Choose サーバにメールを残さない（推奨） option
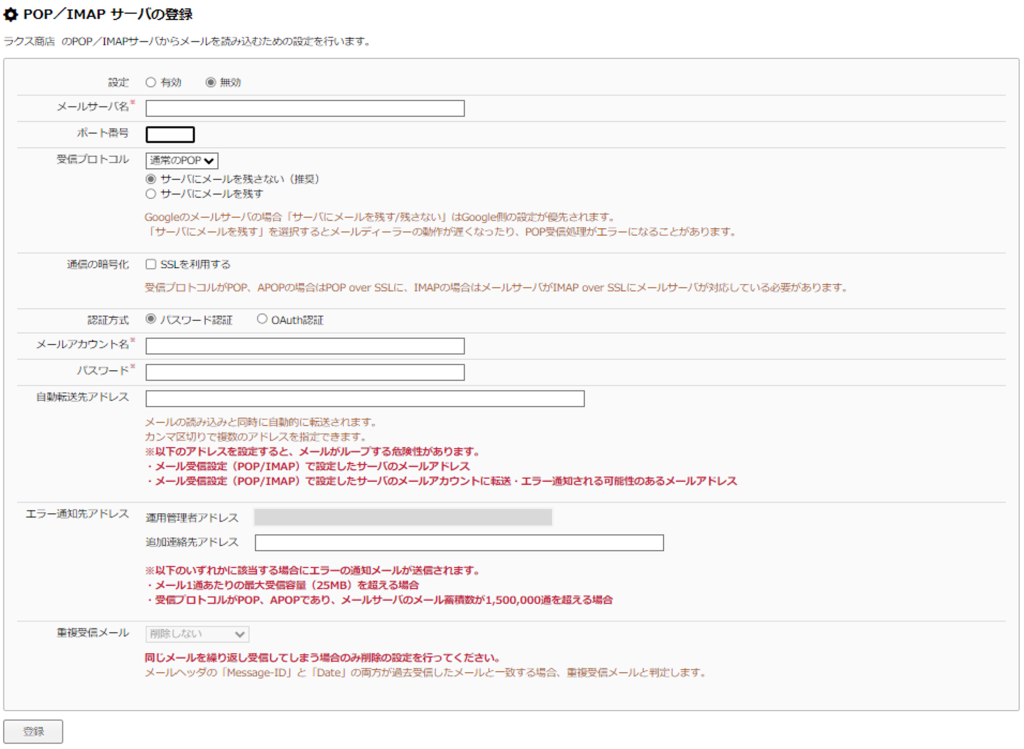The height and width of the screenshot is (749, 1024). pos(151,178)
